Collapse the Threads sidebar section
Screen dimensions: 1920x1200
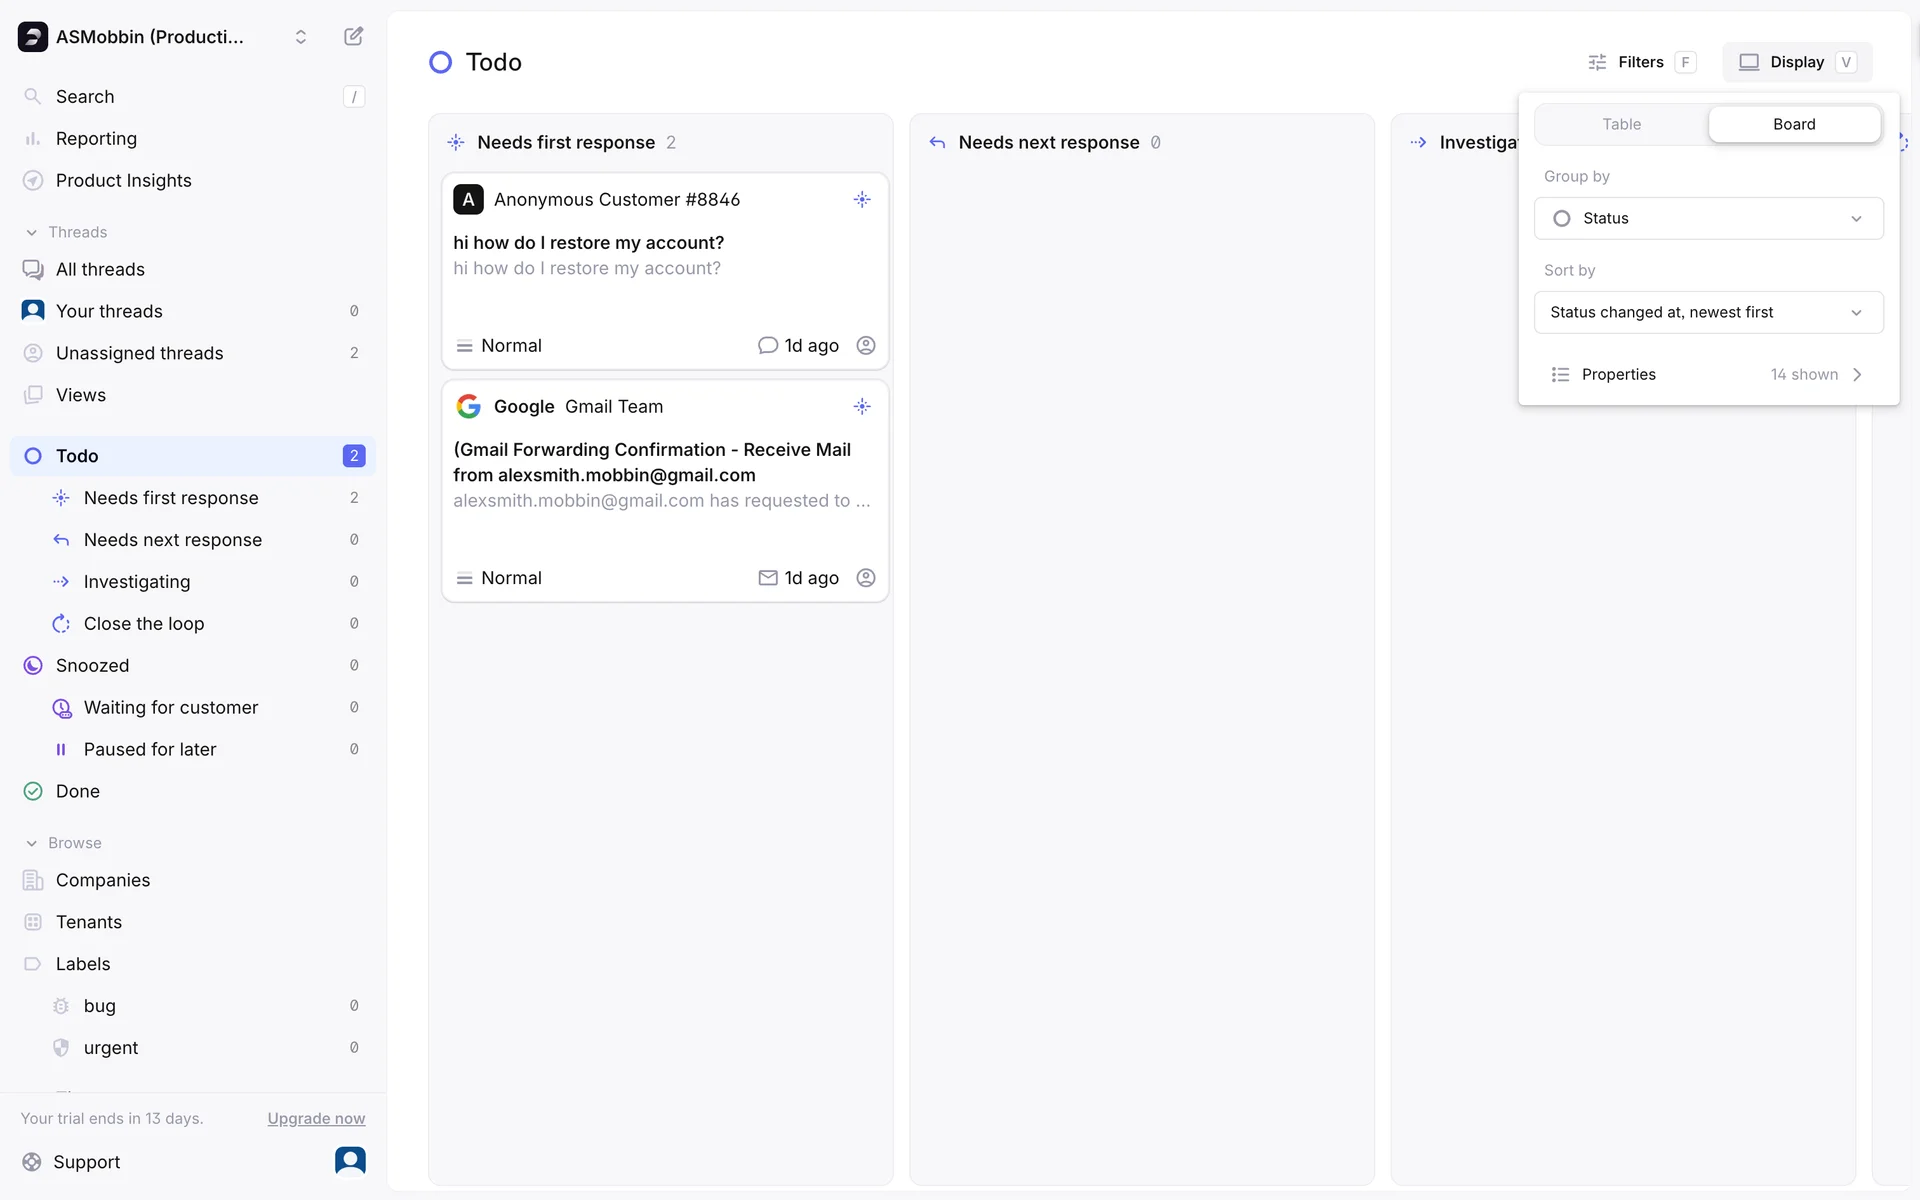coord(32,232)
